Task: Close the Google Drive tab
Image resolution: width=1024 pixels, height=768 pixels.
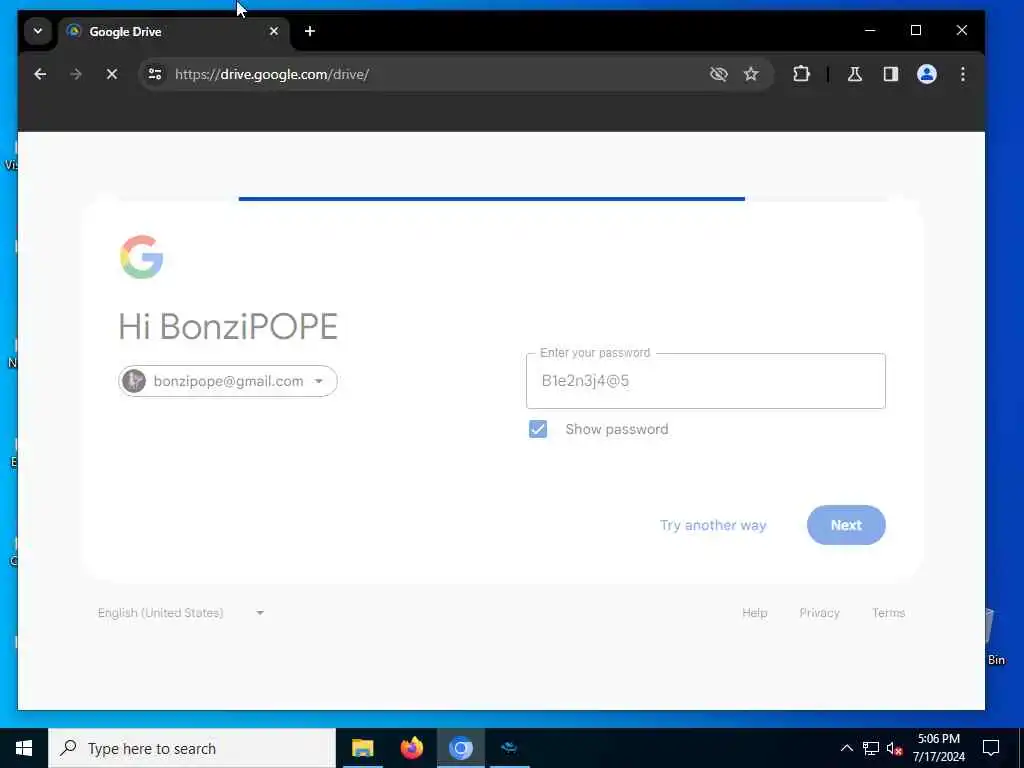Action: [x=274, y=31]
